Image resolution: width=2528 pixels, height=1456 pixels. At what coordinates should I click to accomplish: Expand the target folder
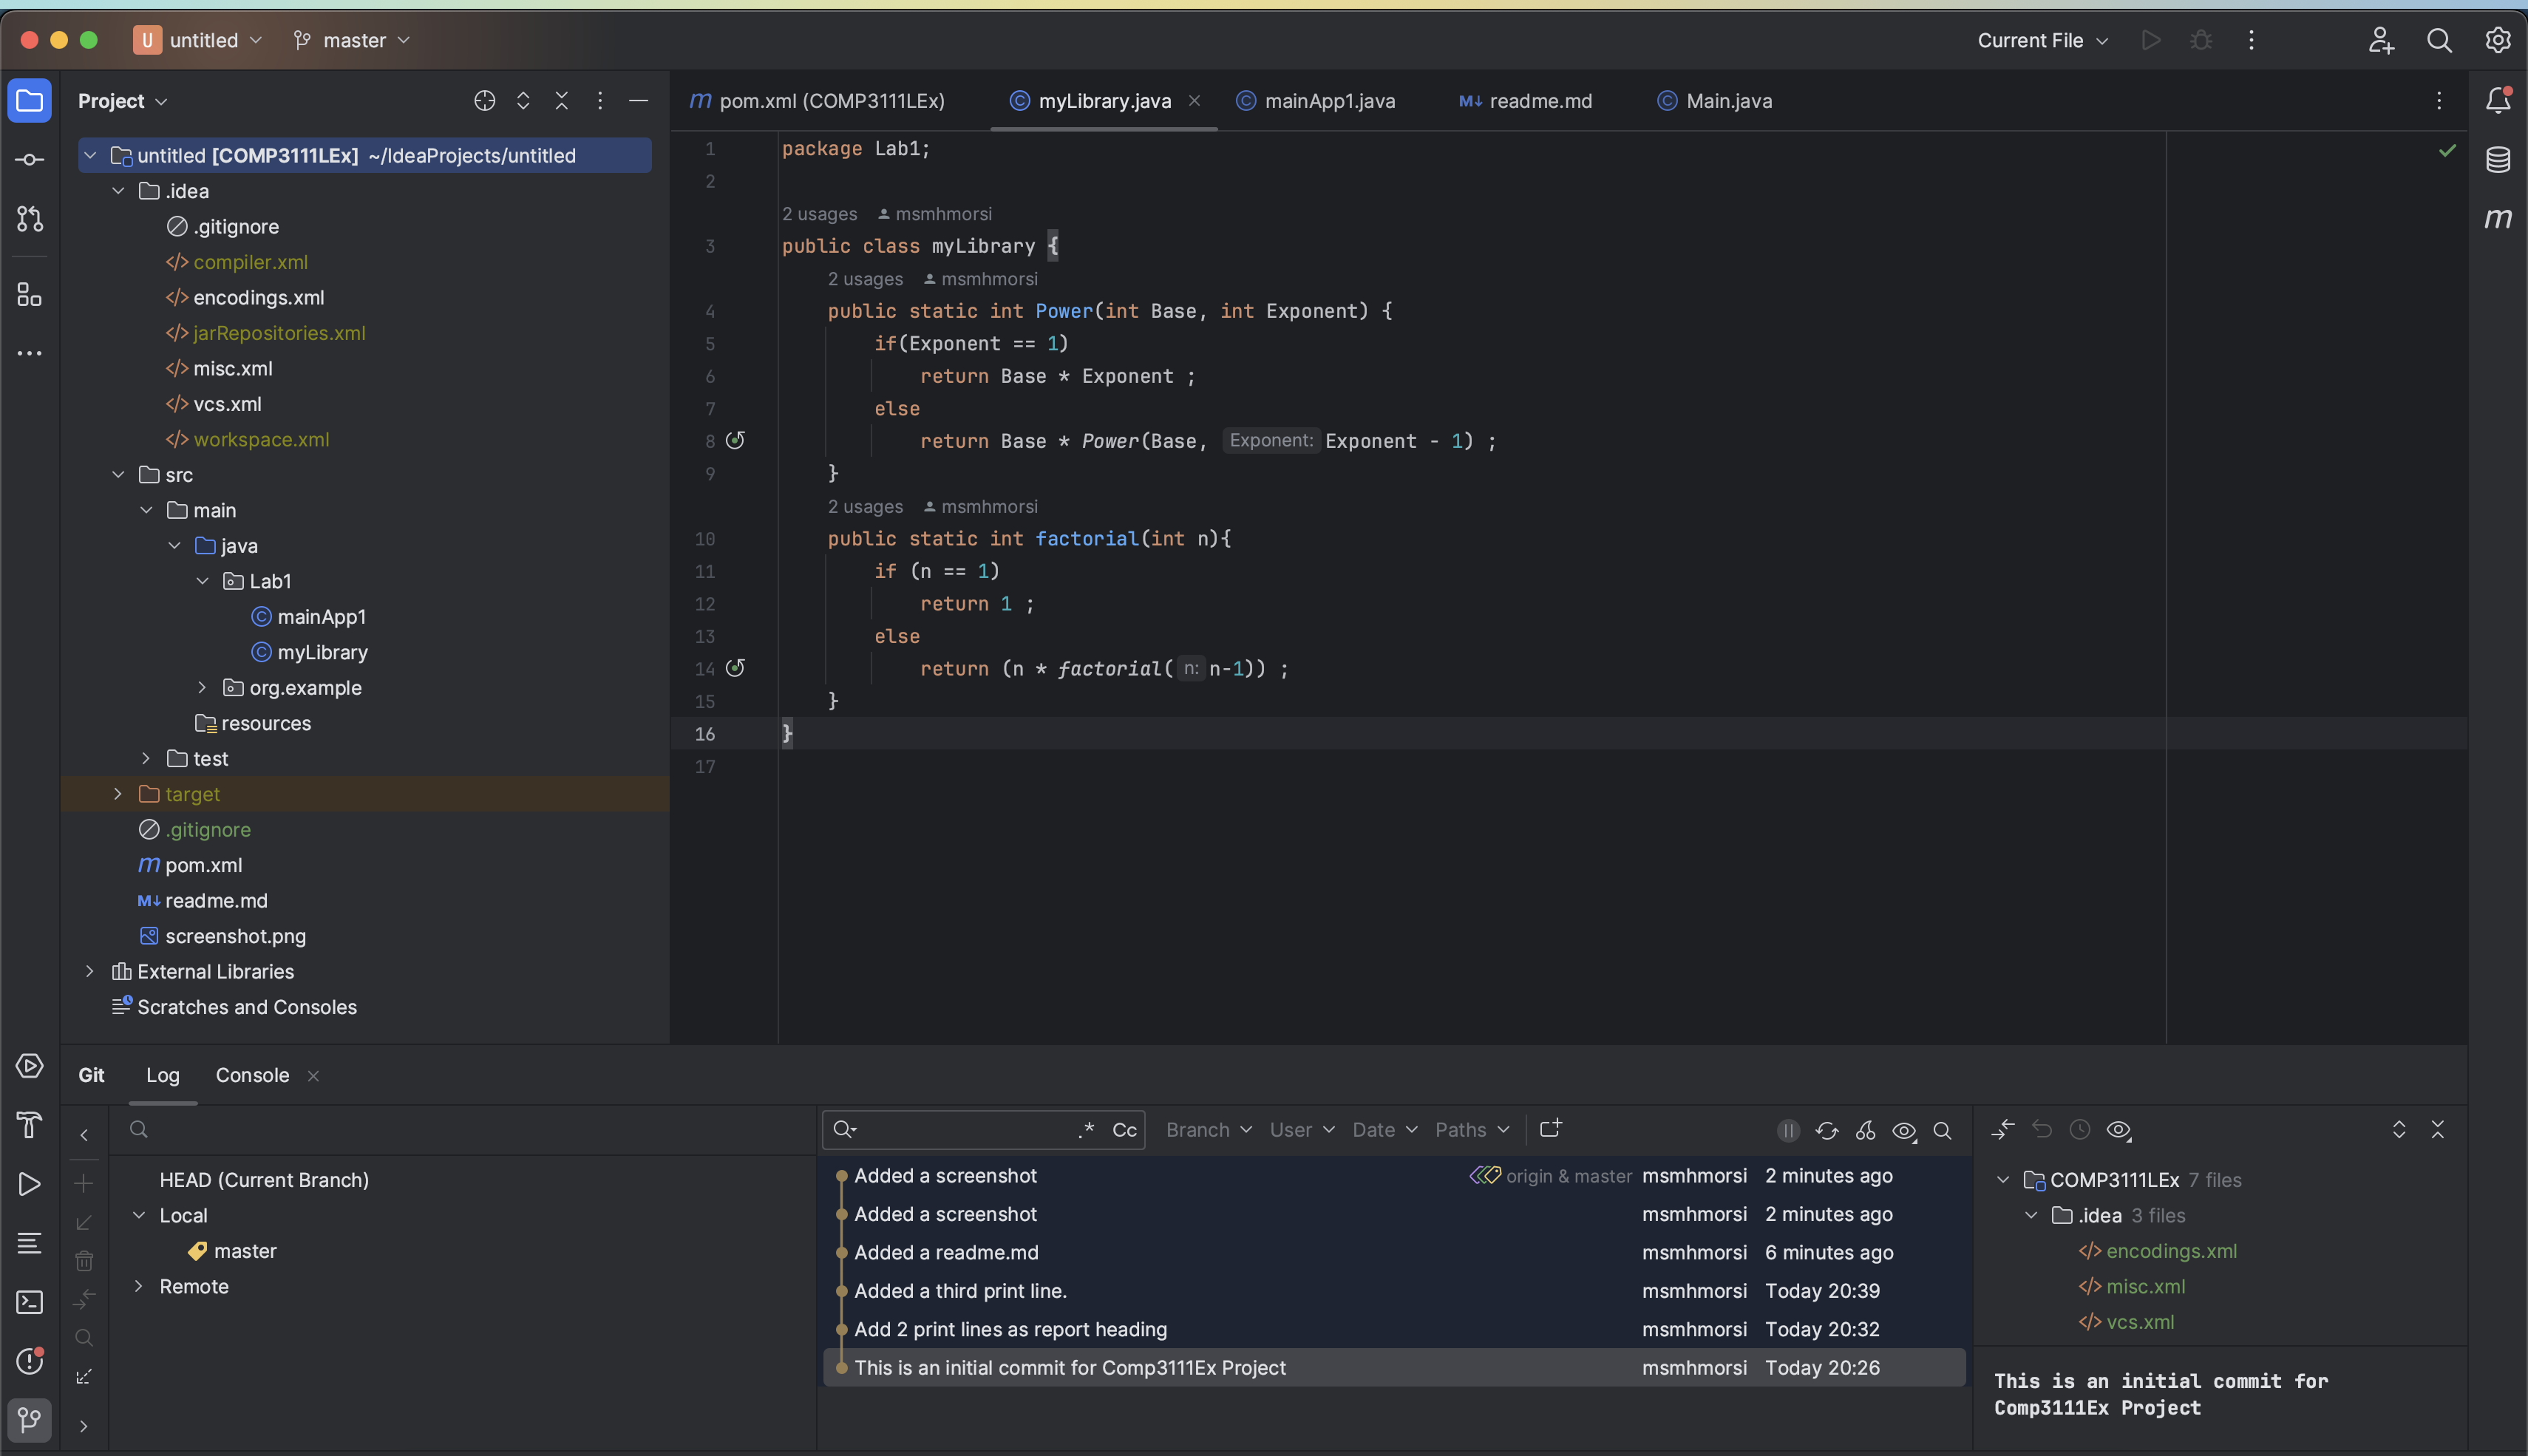pos(118,794)
